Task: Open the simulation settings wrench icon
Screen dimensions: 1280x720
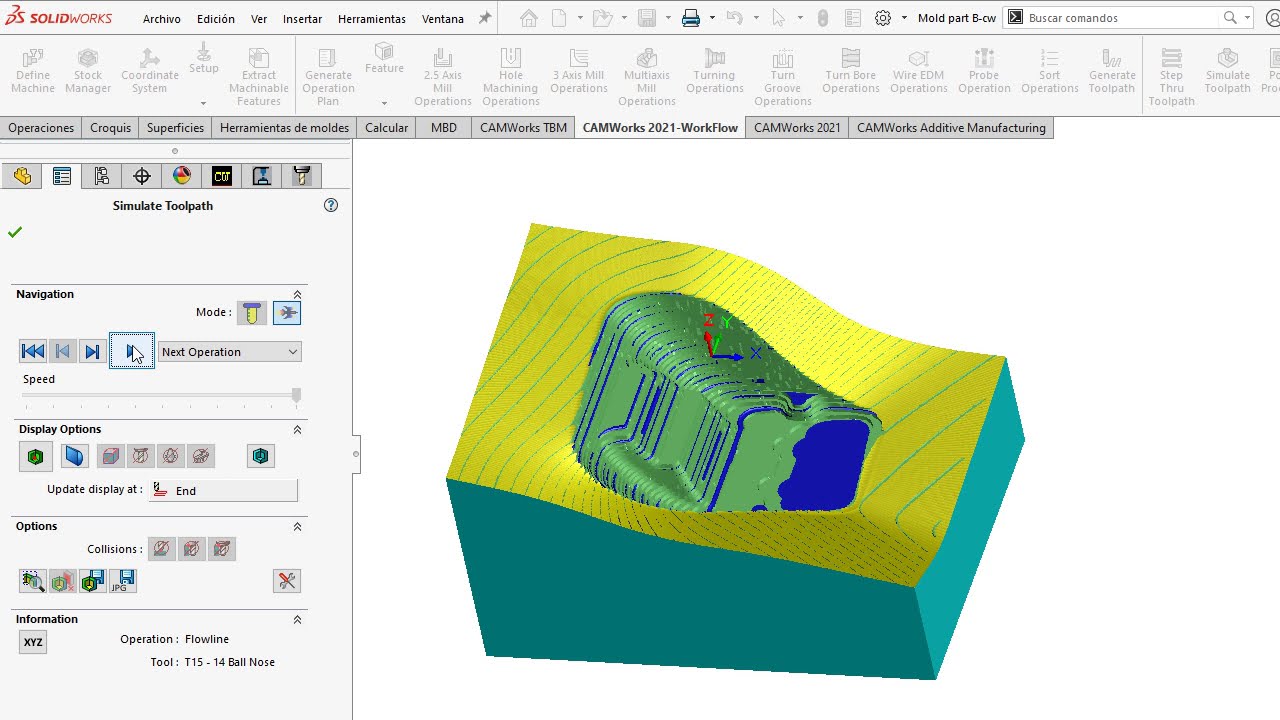Action: tap(287, 581)
